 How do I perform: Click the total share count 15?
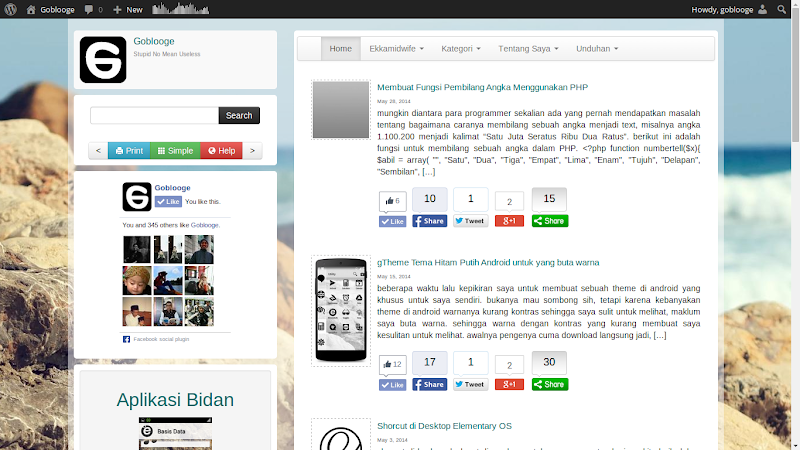tap(549, 198)
